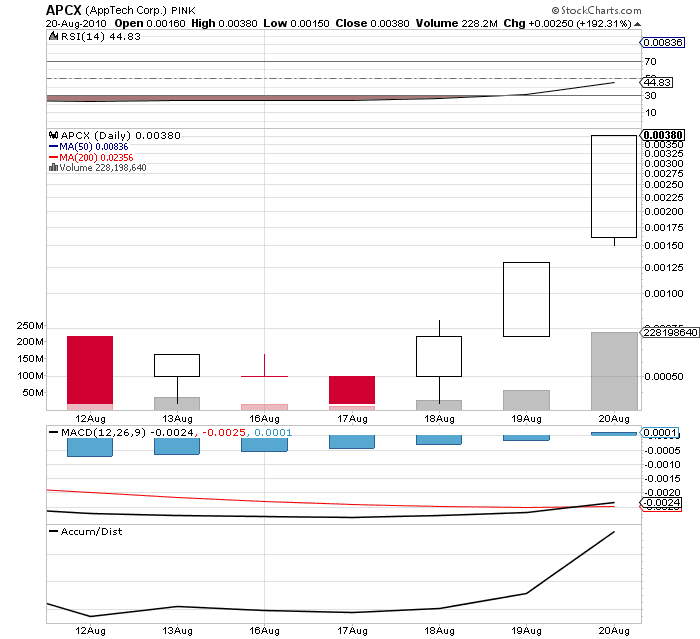Click the 228198640 volume marker on right axis

(x=670, y=333)
